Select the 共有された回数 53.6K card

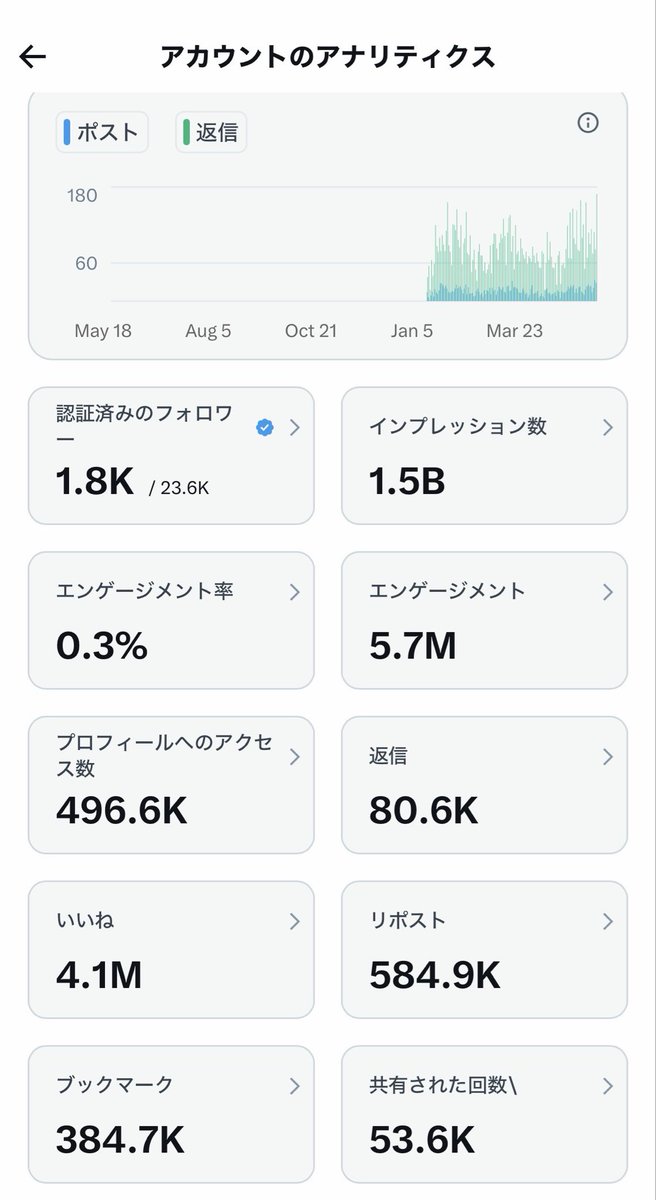(485, 1114)
